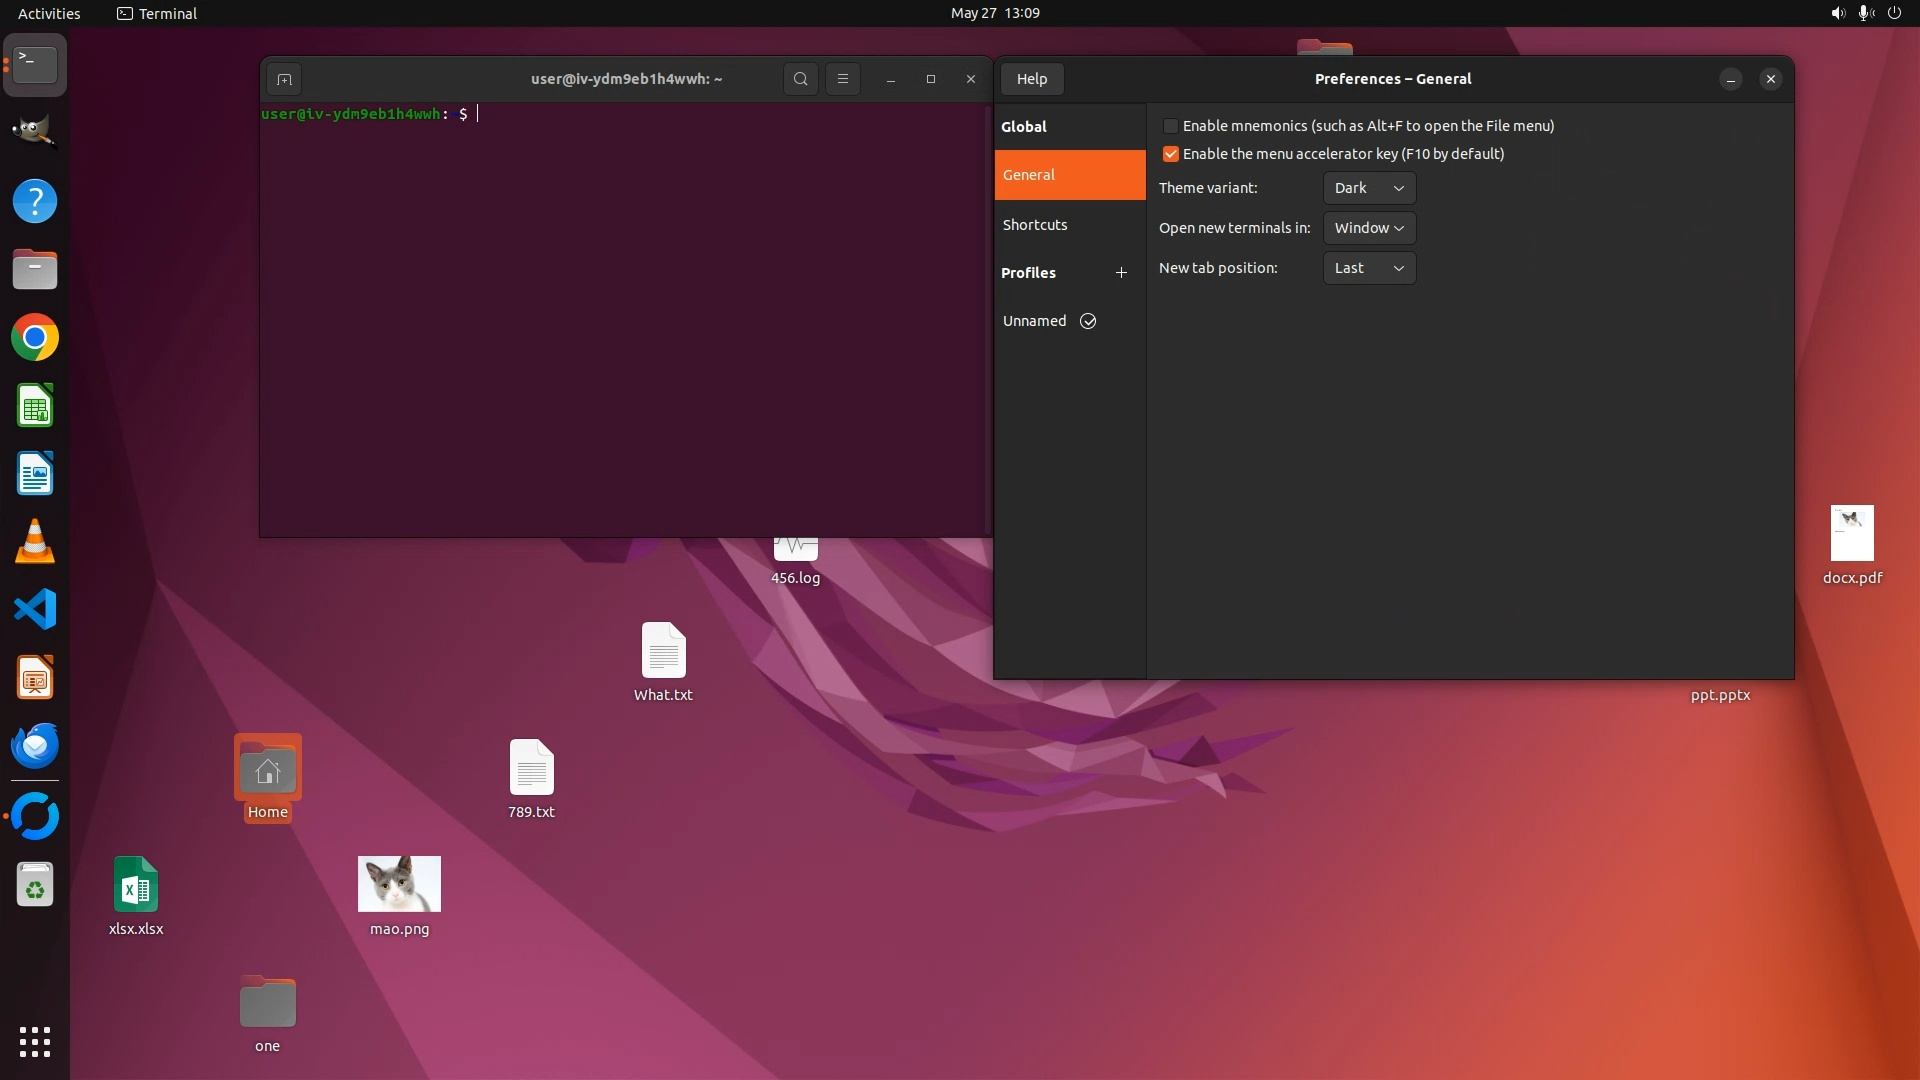The height and width of the screenshot is (1080, 1920).
Task: Launch Visual Studio Code from dock
Action: point(35,609)
